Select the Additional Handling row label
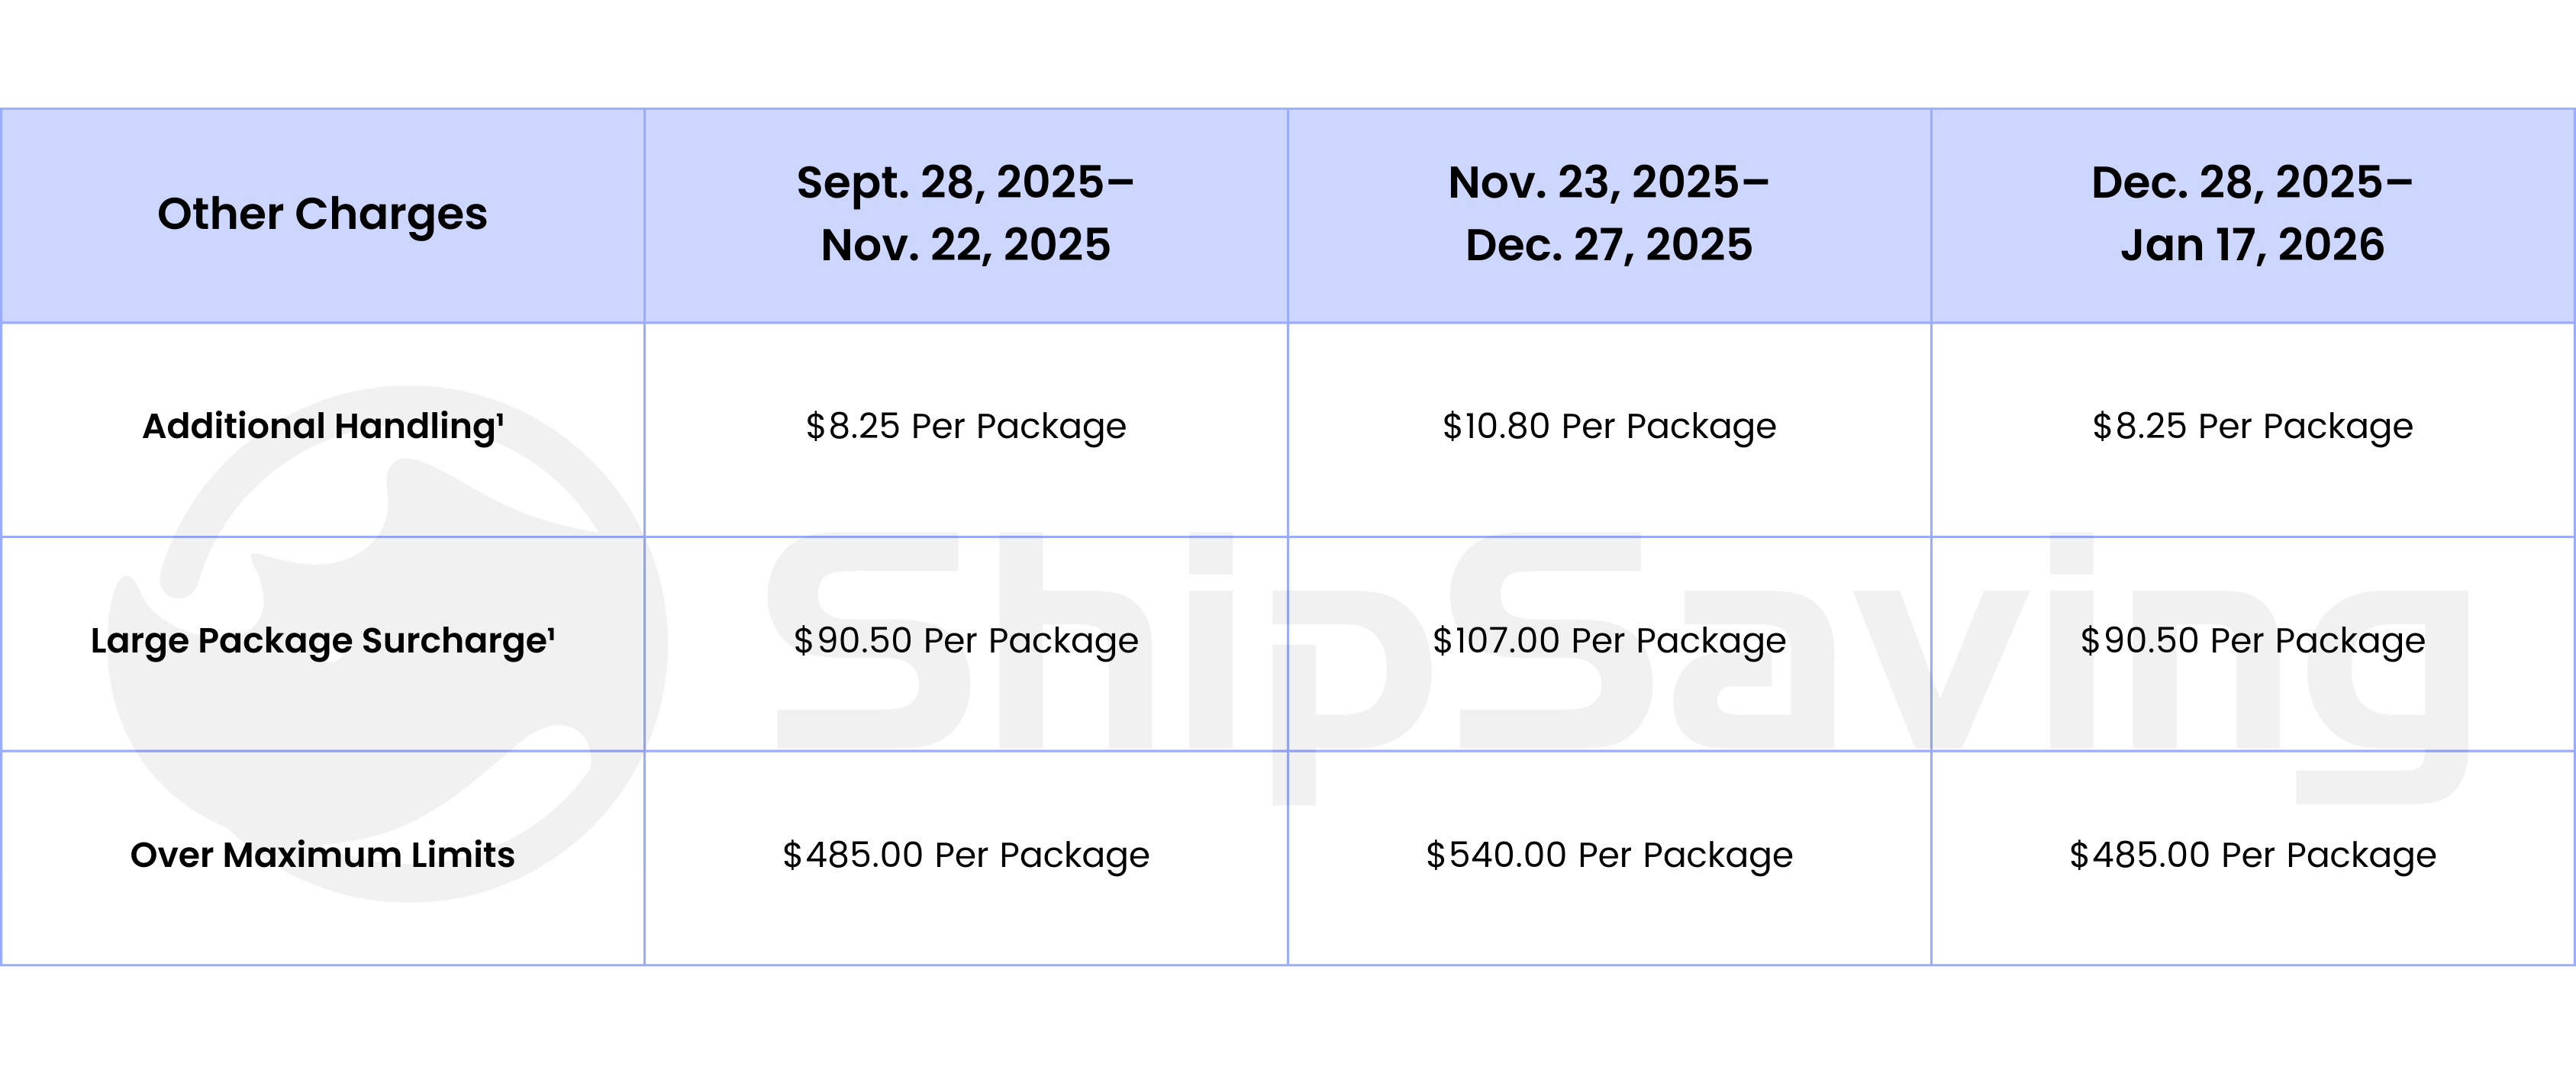Image resolution: width=2576 pixels, height=1073 pixels. pos(322,427)
